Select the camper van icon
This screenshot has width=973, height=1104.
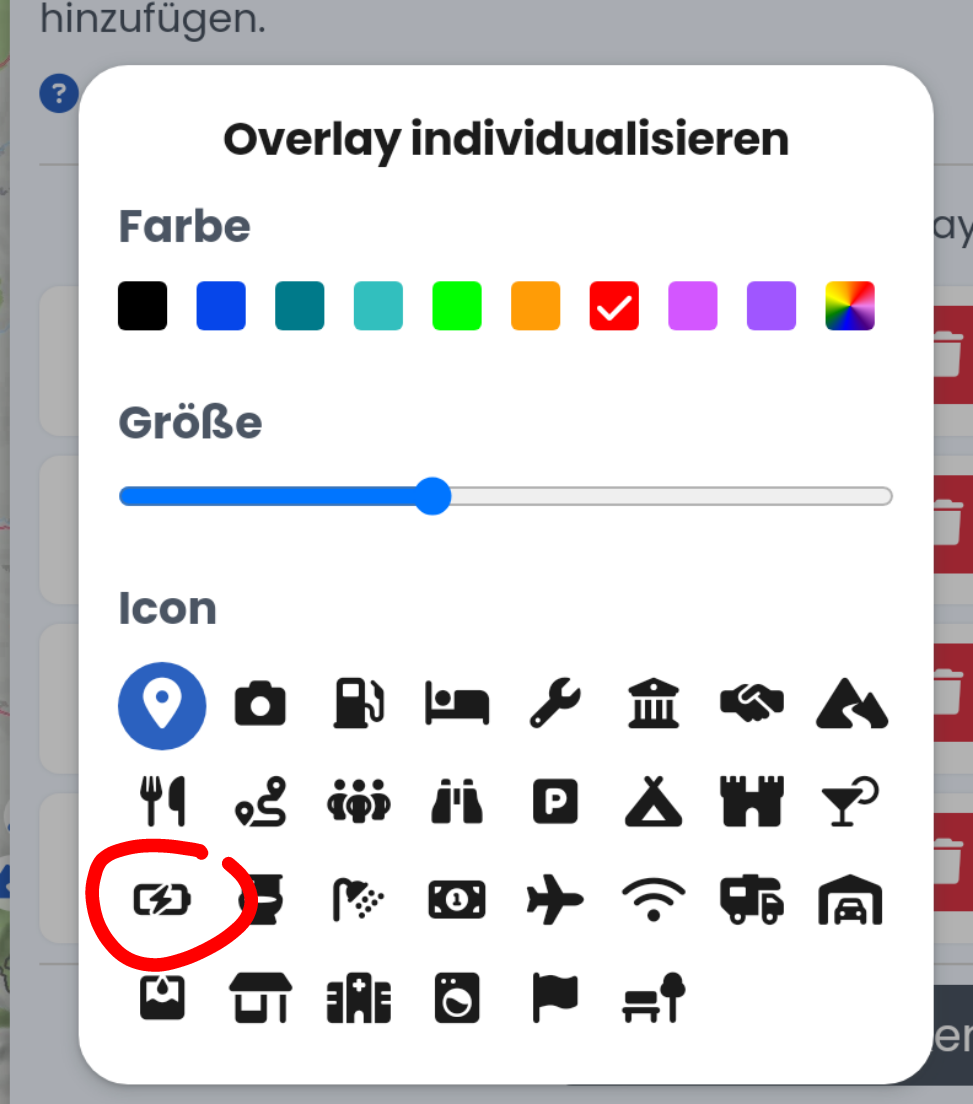(752, 900)
